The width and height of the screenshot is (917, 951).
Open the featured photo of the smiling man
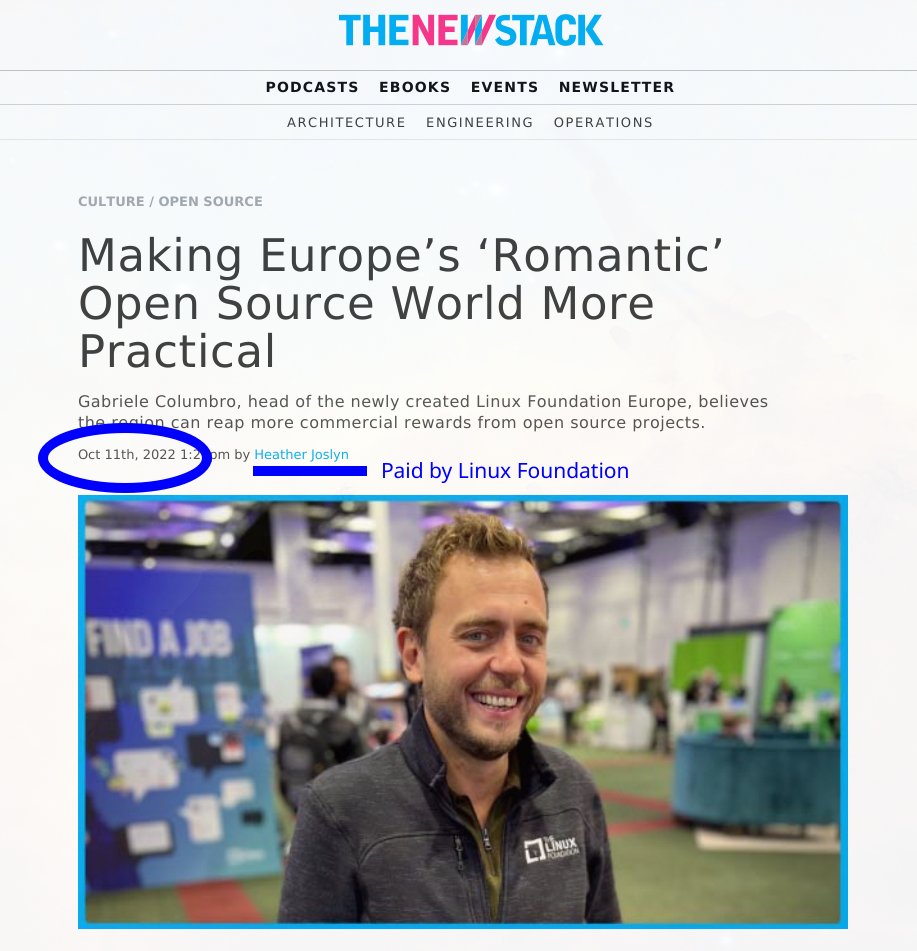[463, 712]
